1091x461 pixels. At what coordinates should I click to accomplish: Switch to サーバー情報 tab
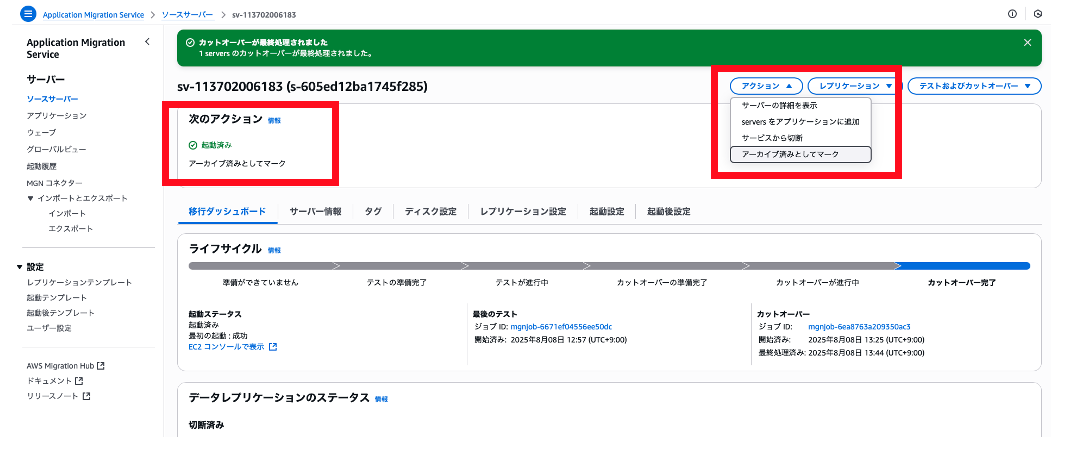pyautogui.click(x=315, y=211)
